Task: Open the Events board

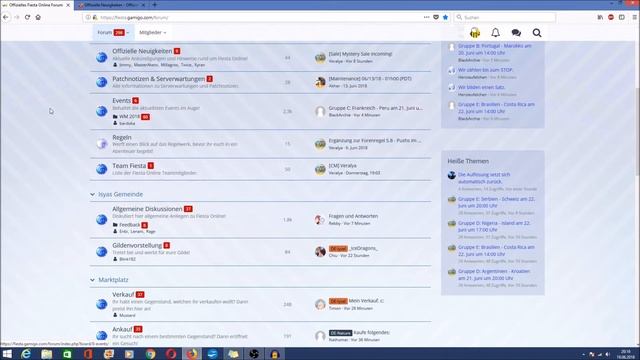Action: (121, 100)
